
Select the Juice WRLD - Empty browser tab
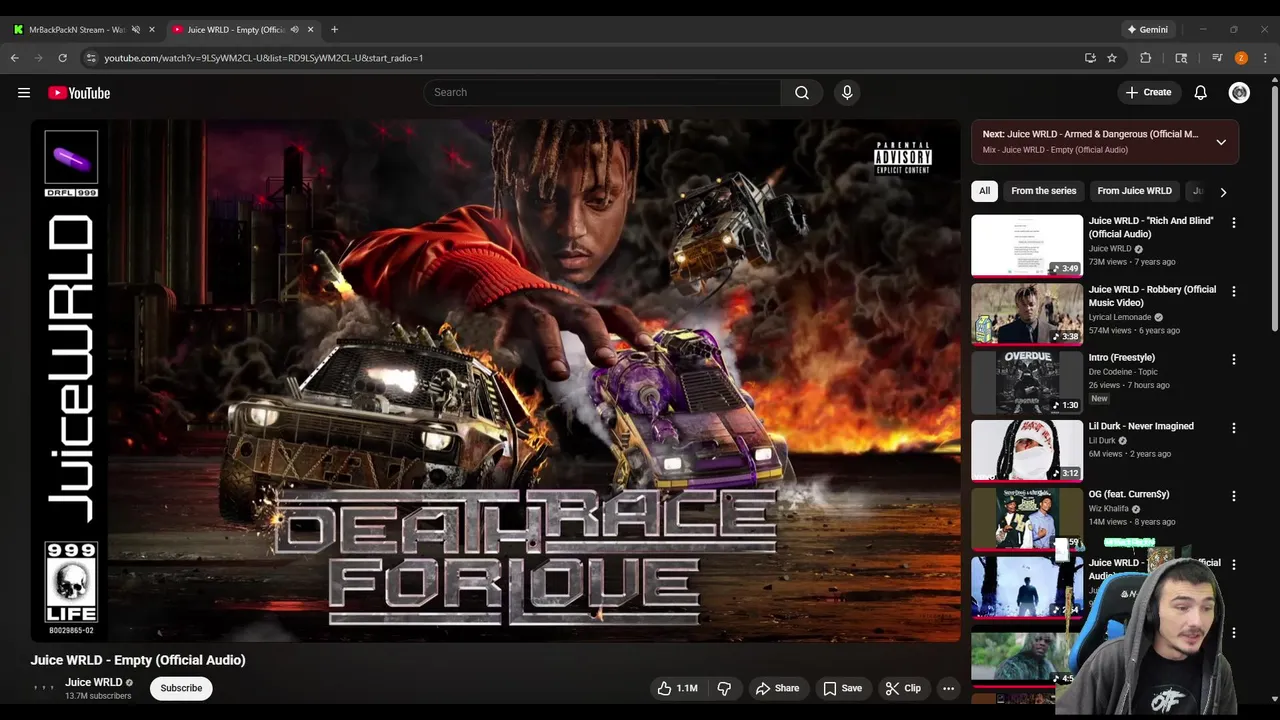click(236, 29)
